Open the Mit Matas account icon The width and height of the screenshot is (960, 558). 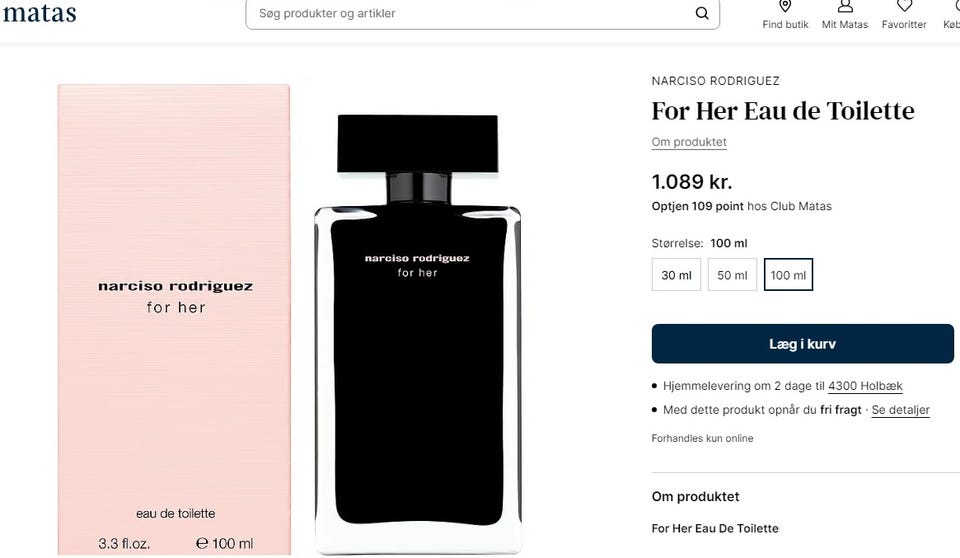(x=845, y=6)
